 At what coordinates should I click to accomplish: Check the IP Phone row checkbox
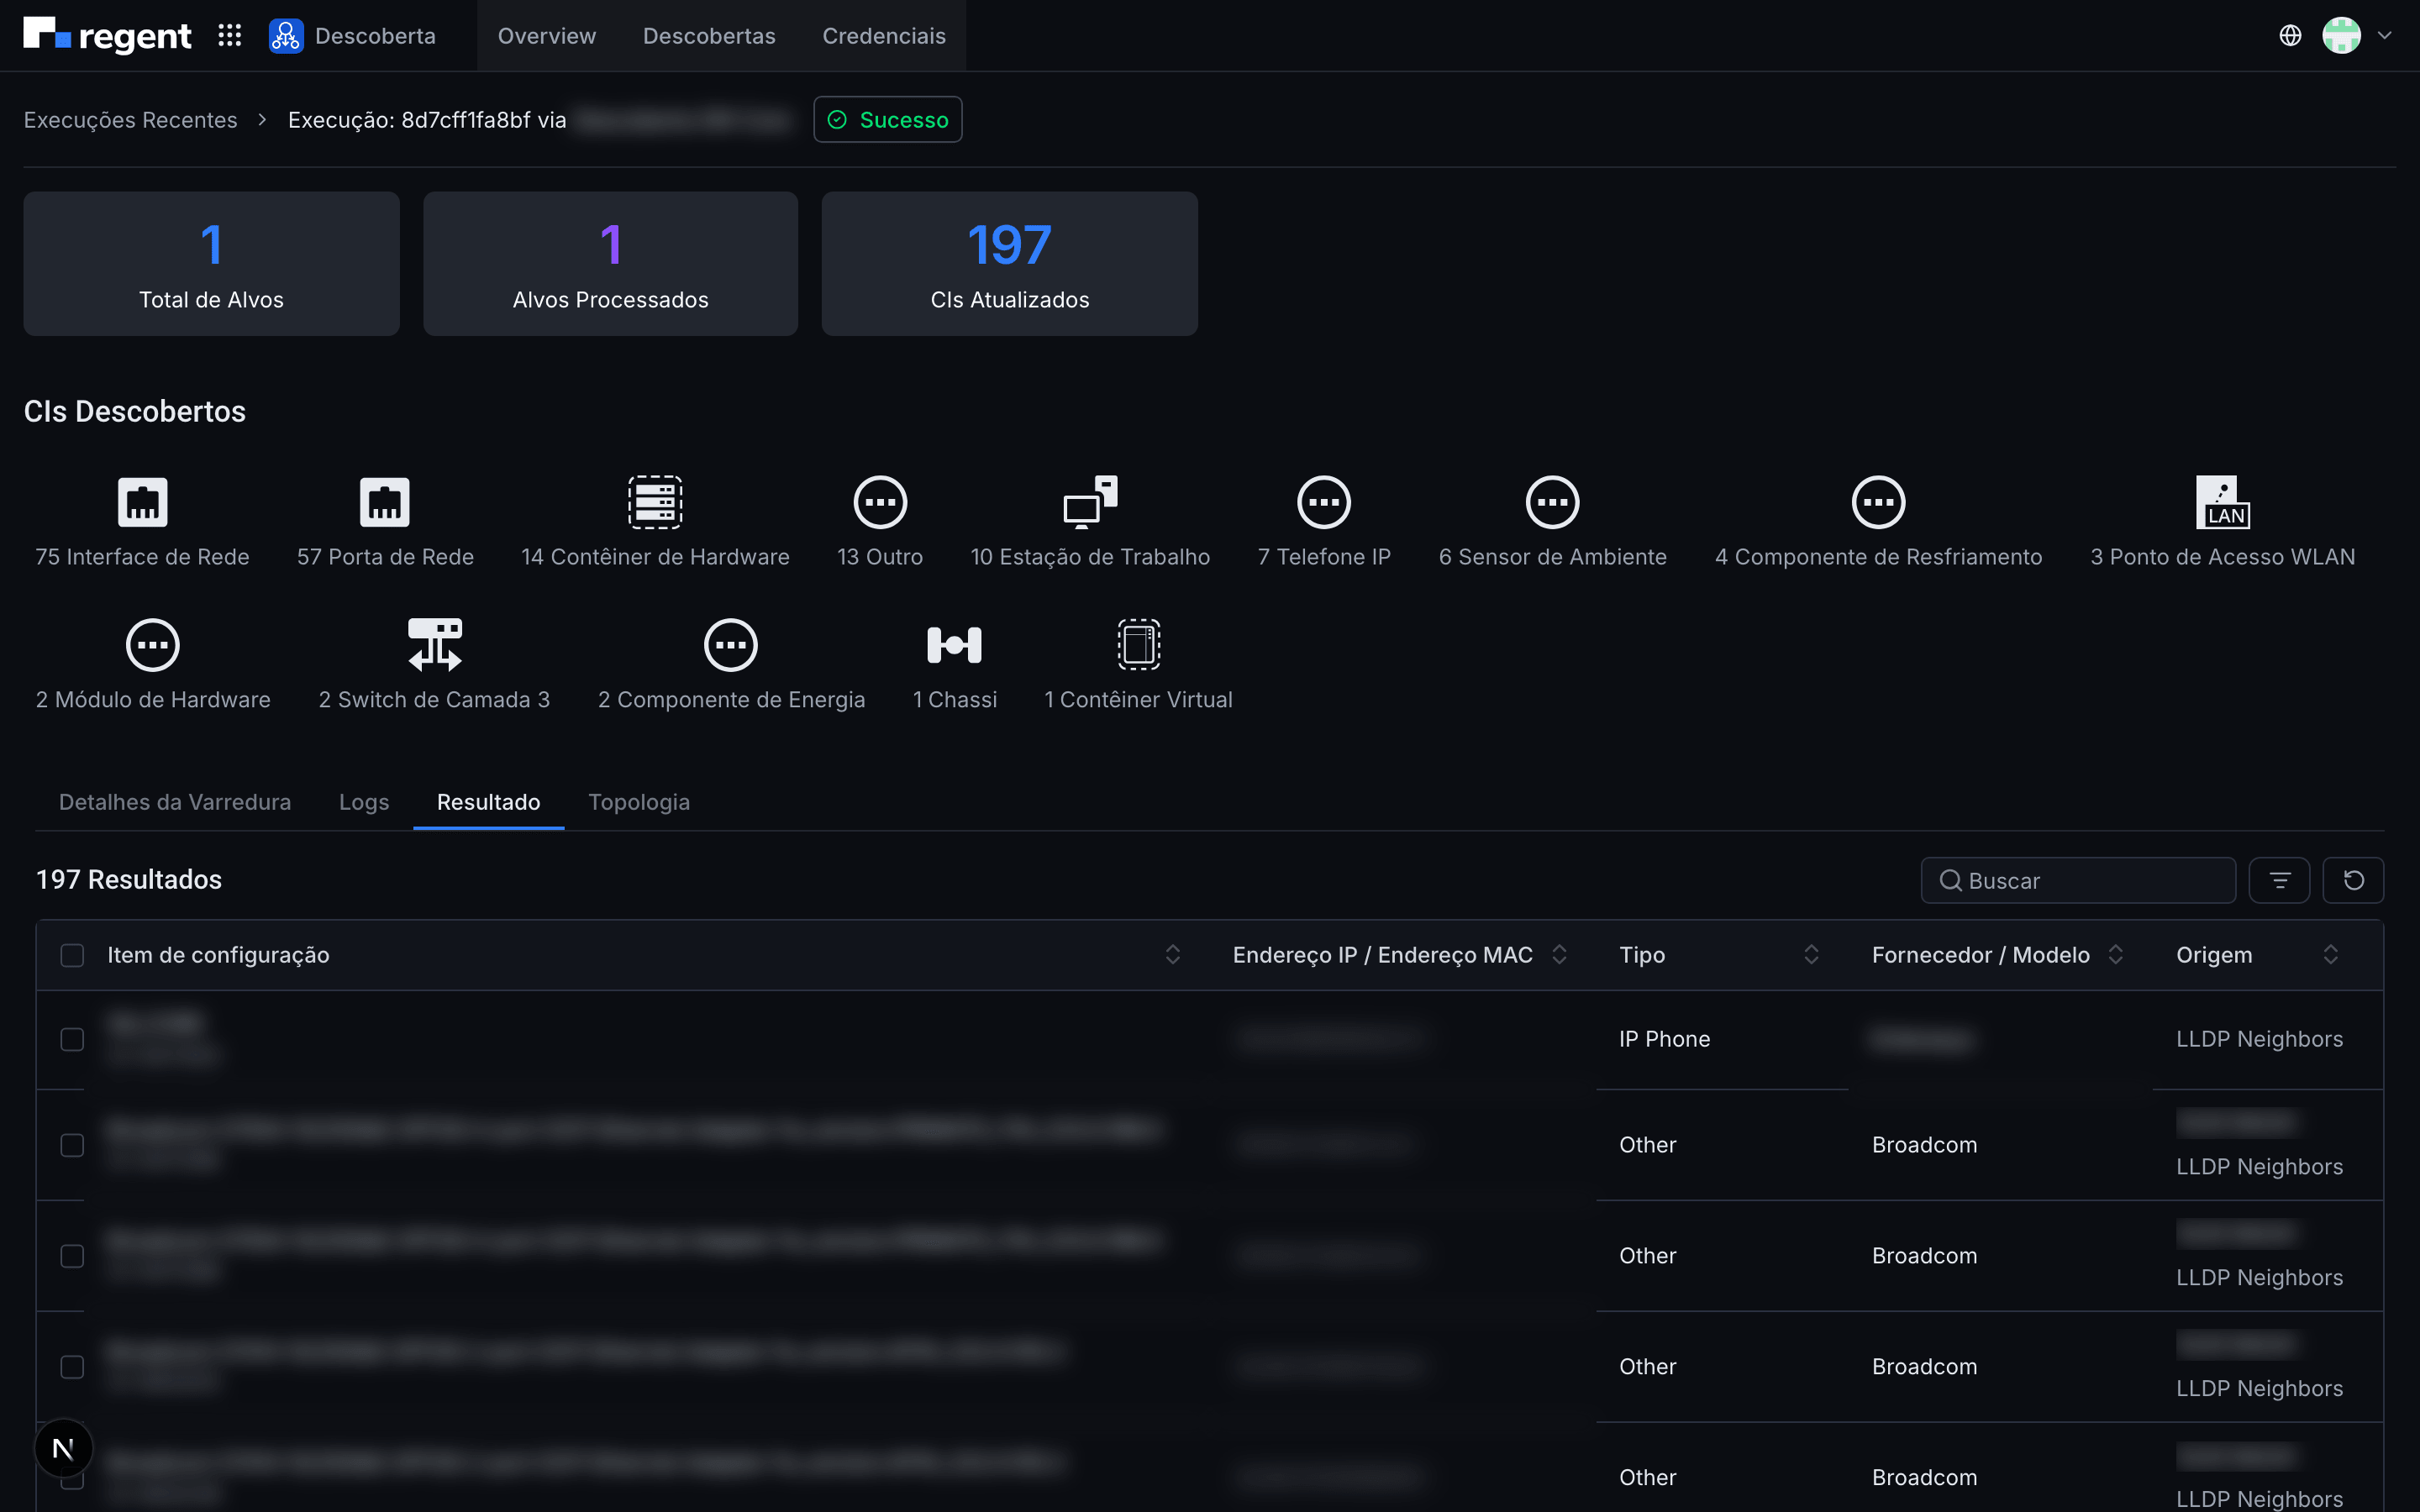coord(72,1039)
